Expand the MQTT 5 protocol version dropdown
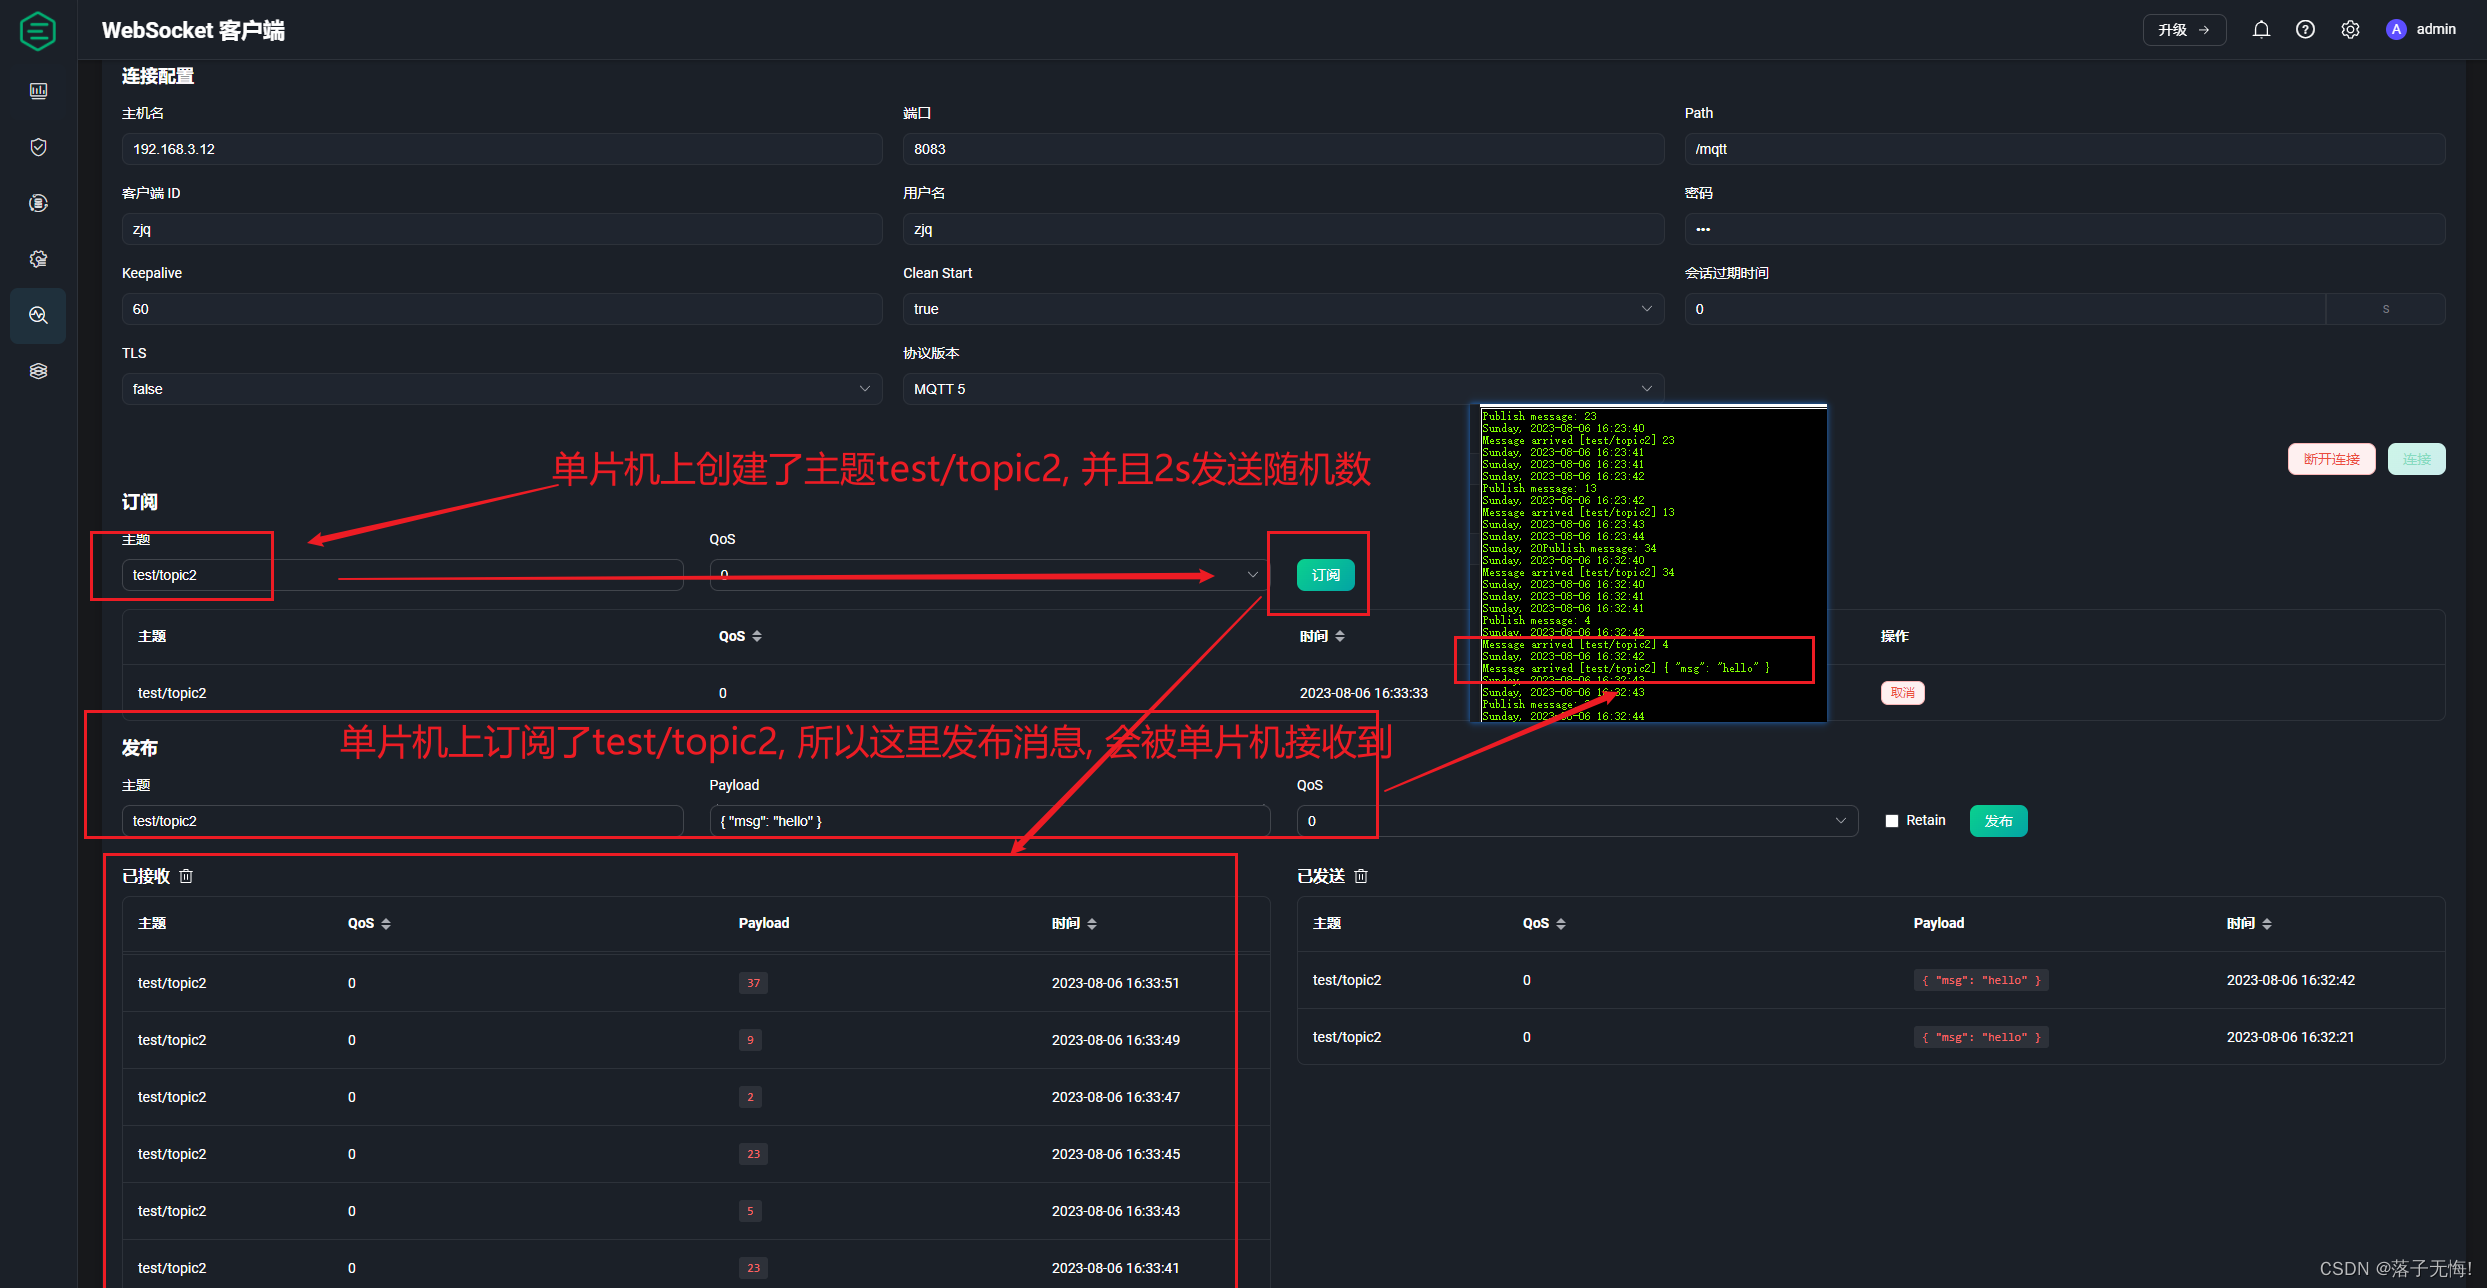This screenshot has width=2487, height=1288. point(1283,389)
